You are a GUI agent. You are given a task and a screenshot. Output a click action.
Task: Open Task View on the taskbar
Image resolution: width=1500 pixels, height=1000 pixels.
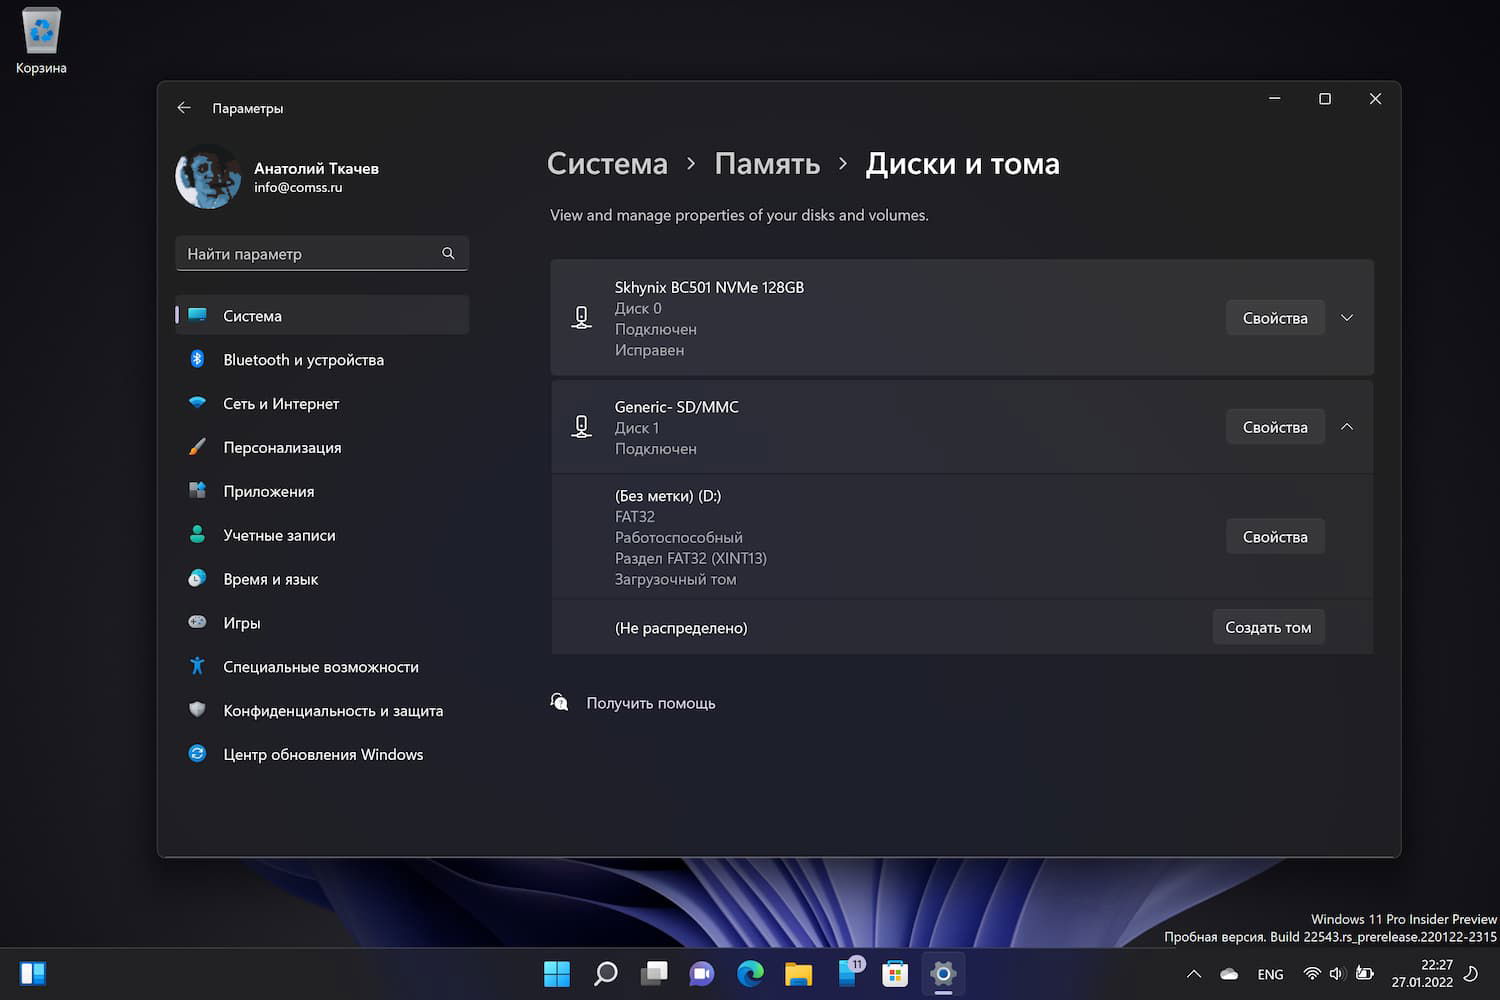[x=654, y=973]
